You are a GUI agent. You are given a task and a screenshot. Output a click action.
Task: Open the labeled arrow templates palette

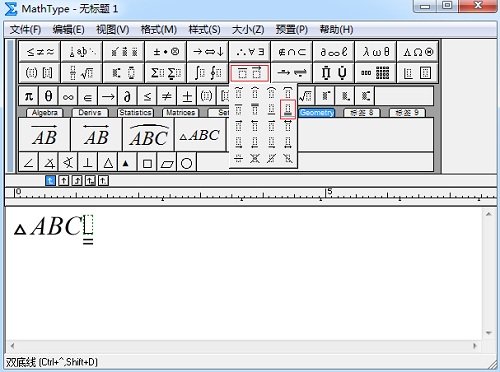pyautogui.click(x=292, y=73)
